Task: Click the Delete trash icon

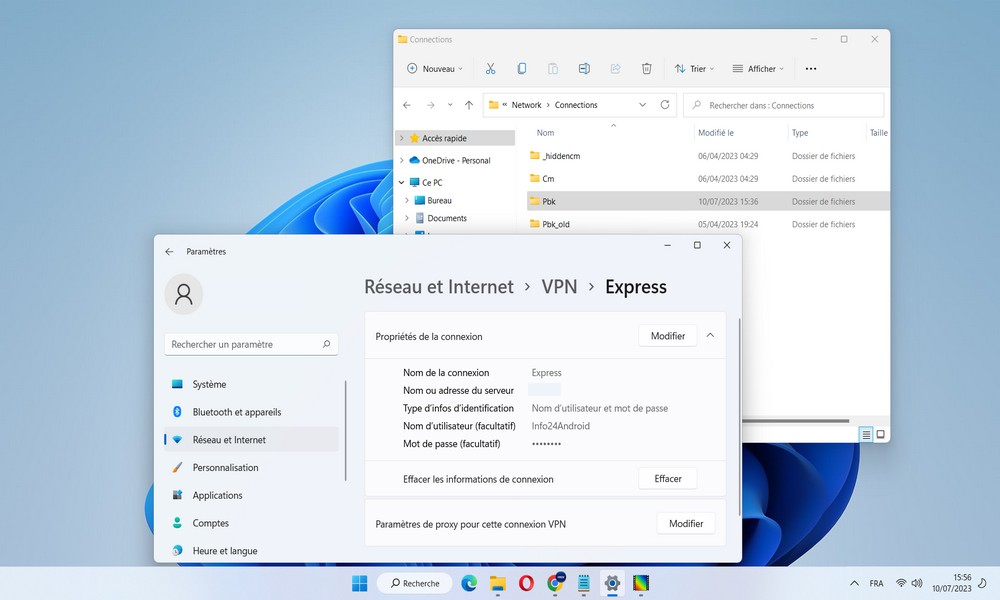Action: (646, 68)
